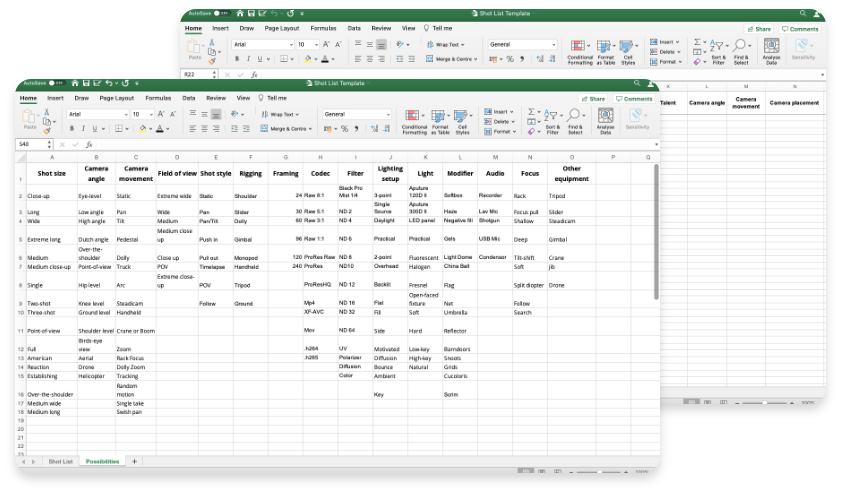This screenshot has height=494, width=841.
Task: Decrease font size in front window
Action: [x=173, y=114]
